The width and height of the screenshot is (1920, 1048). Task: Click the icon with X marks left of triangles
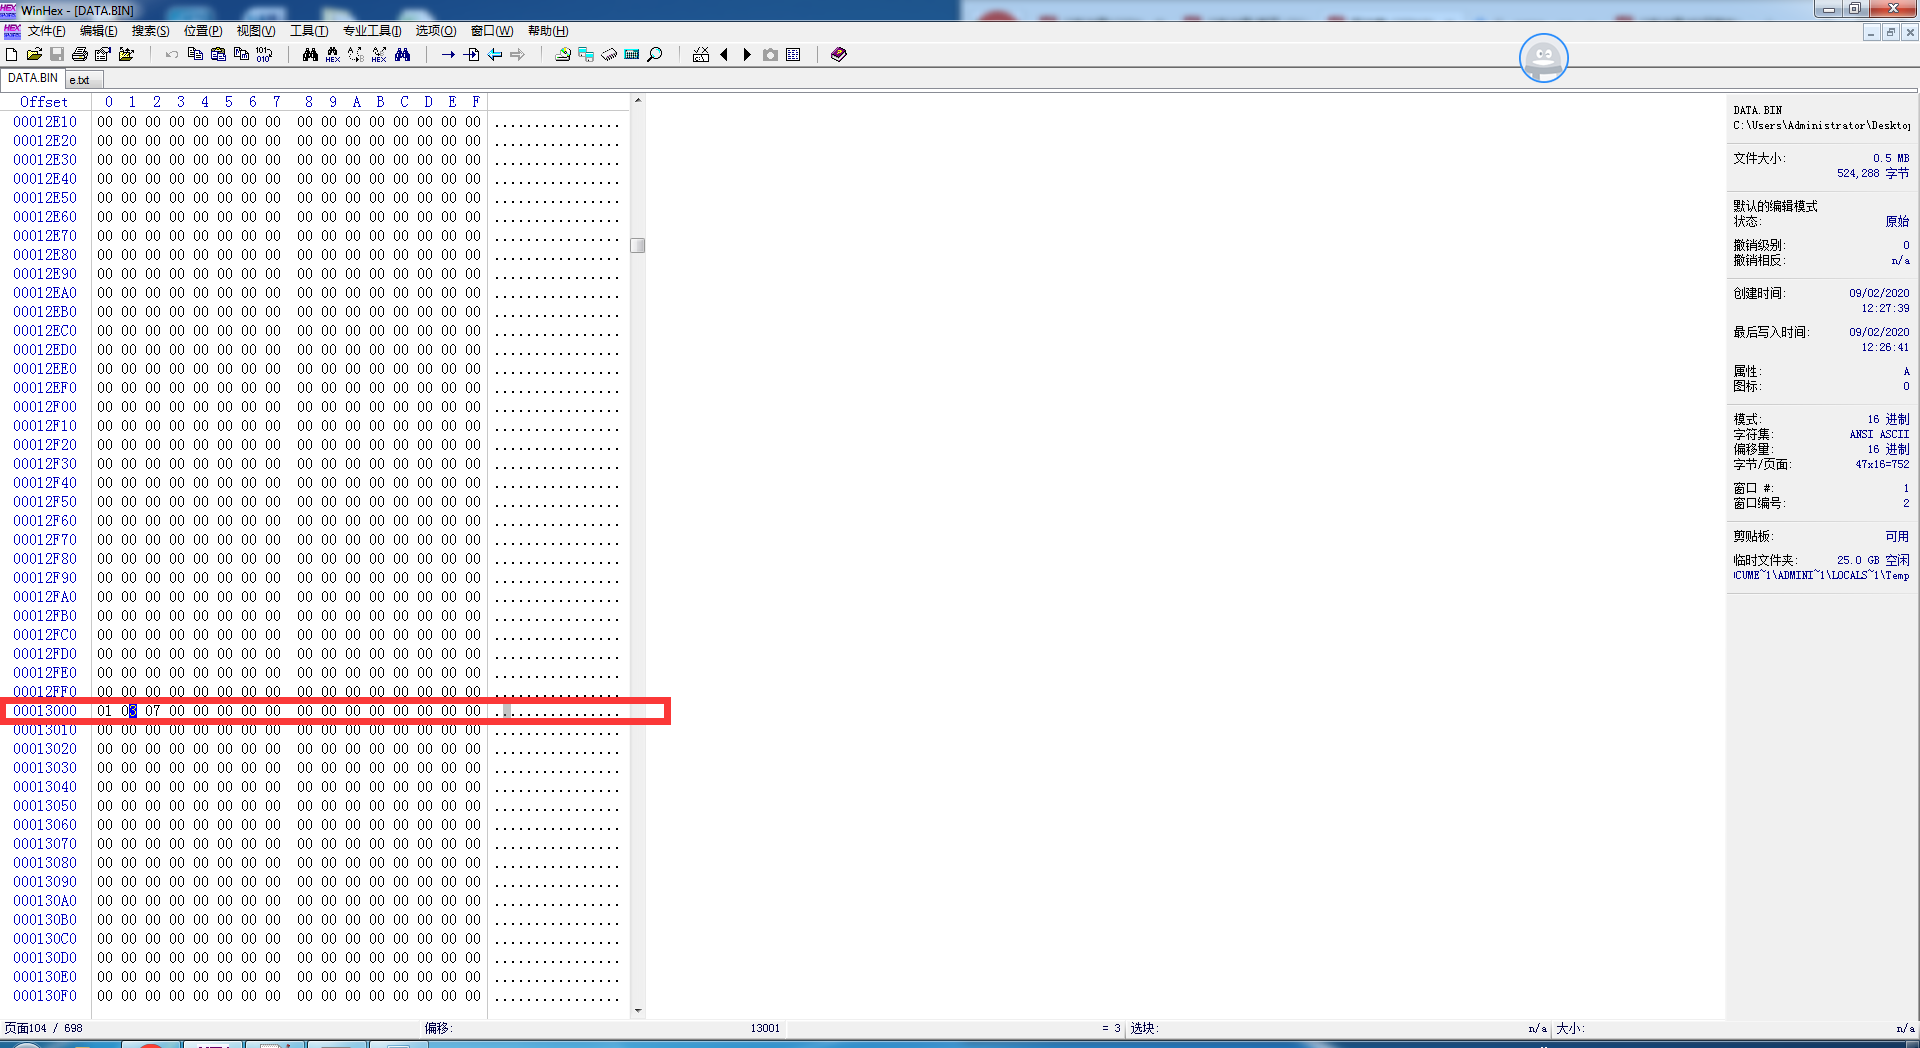701,55
